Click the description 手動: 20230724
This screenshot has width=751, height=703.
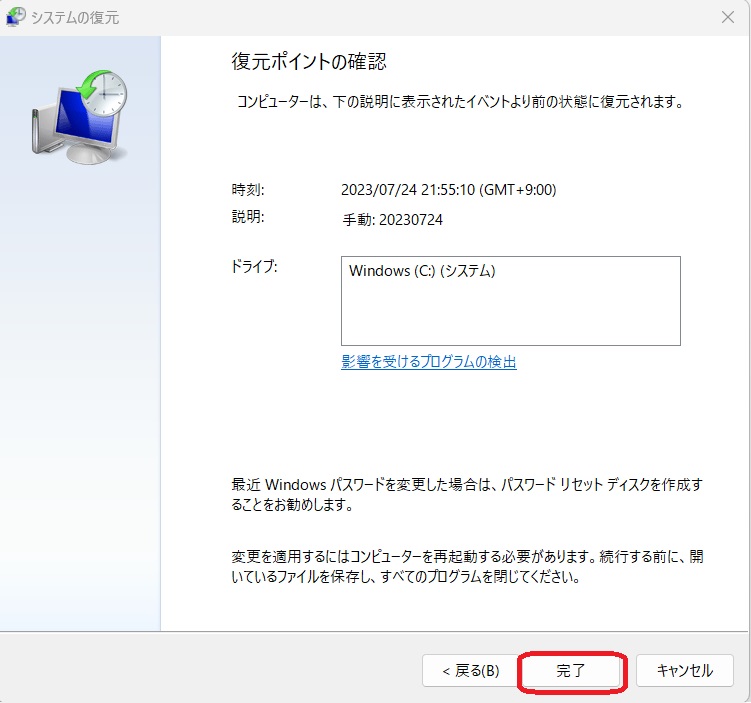coord(393,220)
